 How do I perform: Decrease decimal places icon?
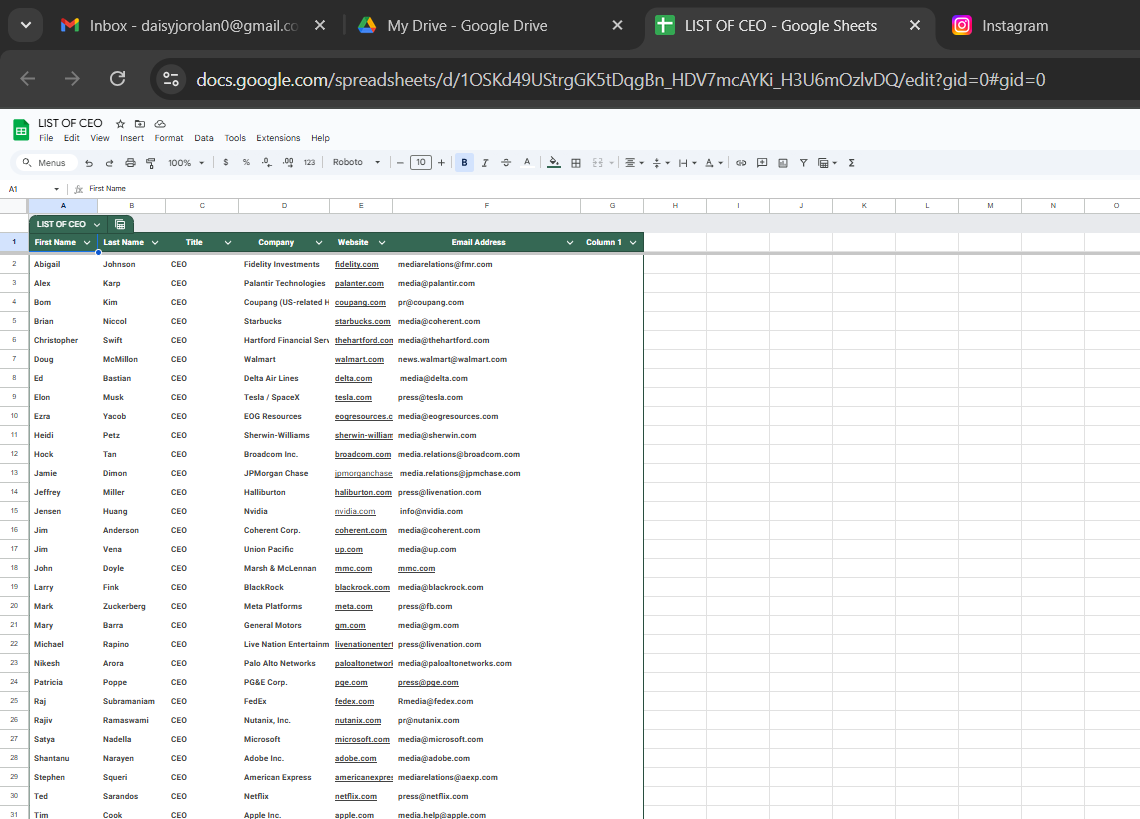(267, 163)
